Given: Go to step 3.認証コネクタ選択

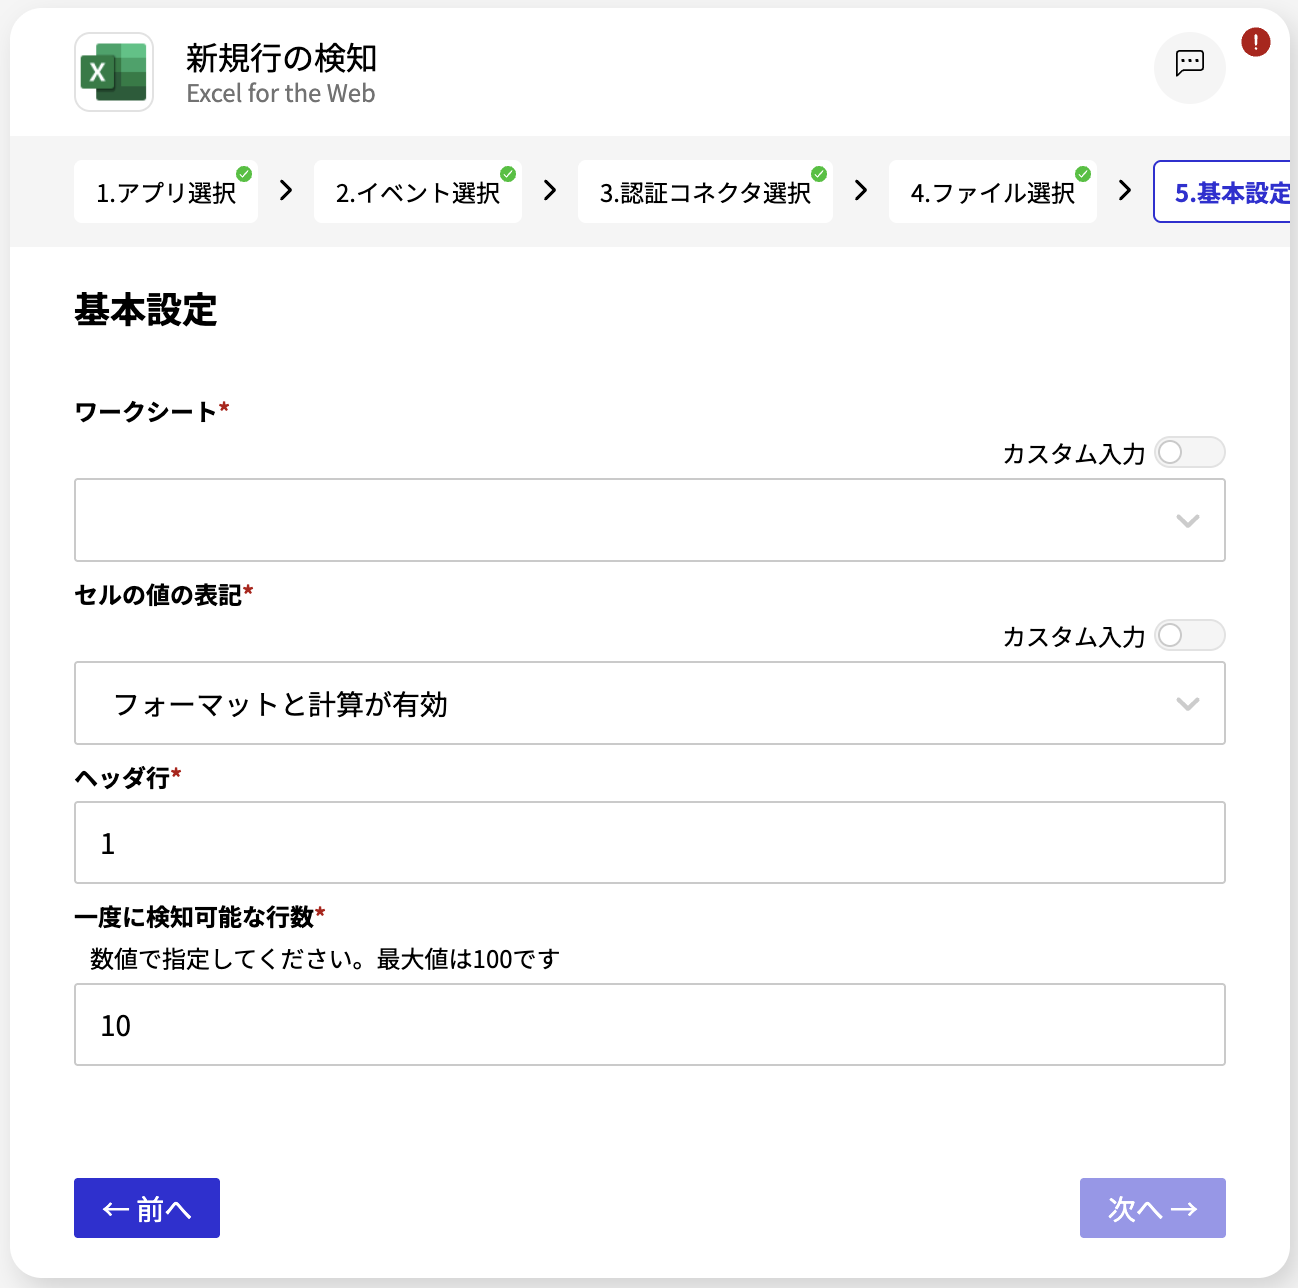Looking at the screenshot, I should tap(705, 192).
